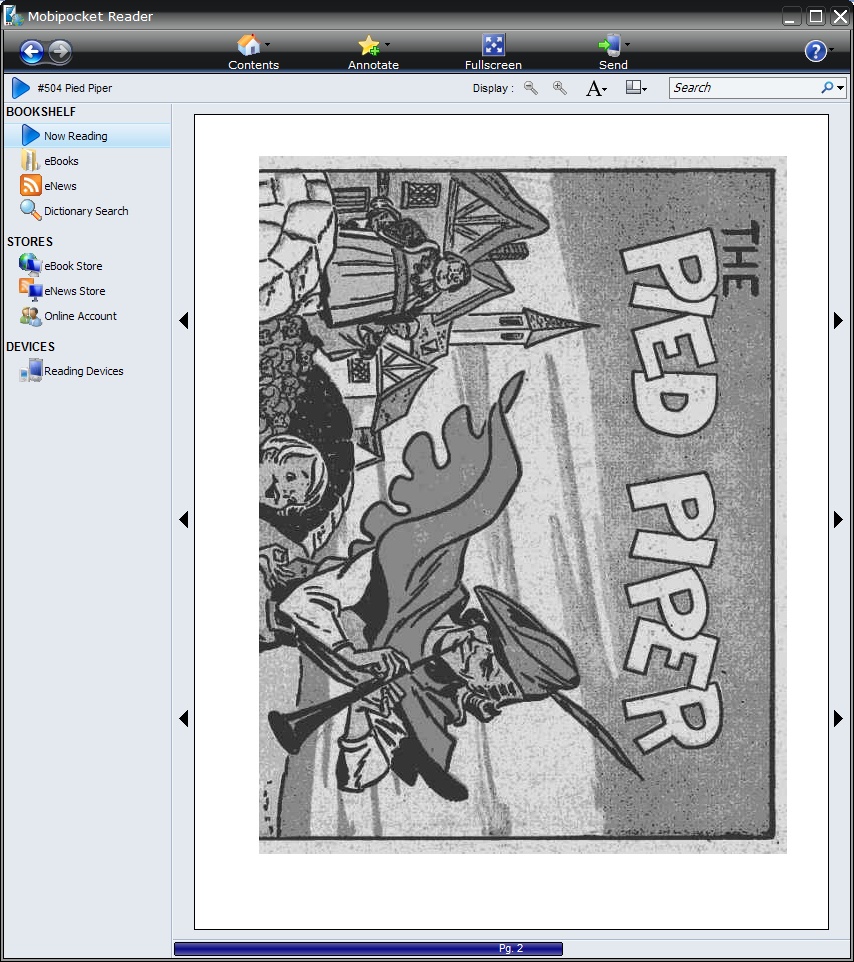The image size is (854, 962).
Task: Open Online Account
Action: coord(80,316)
